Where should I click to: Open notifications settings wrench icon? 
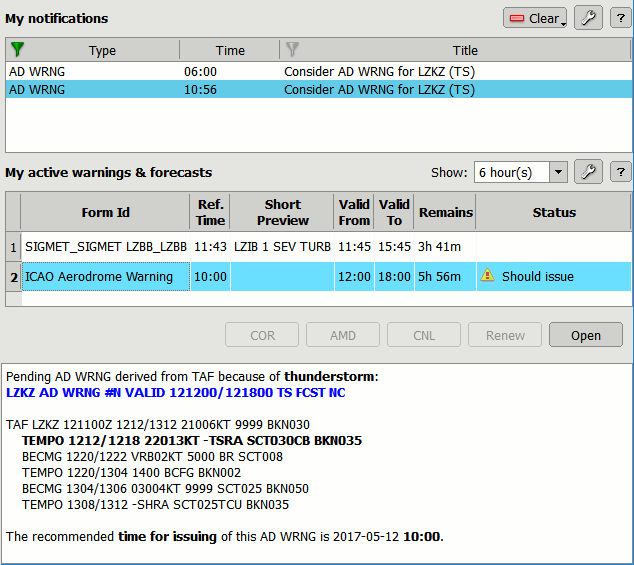click(x=588, y=18)
